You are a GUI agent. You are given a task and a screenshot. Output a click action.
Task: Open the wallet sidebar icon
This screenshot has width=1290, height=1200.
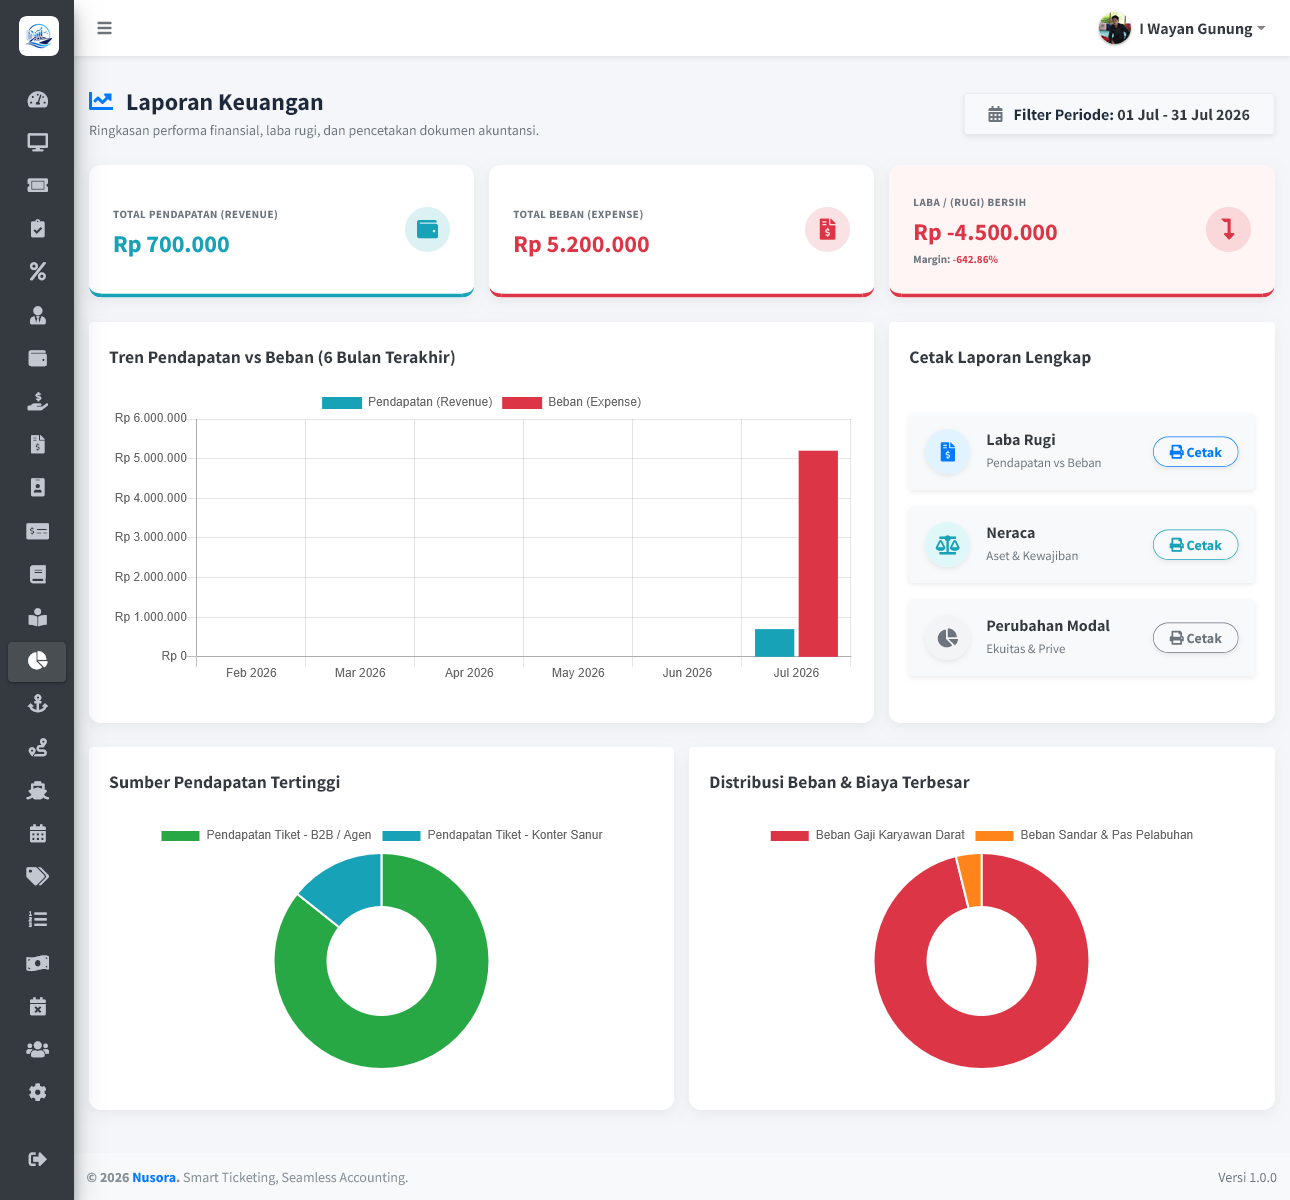tap(37, 358)
